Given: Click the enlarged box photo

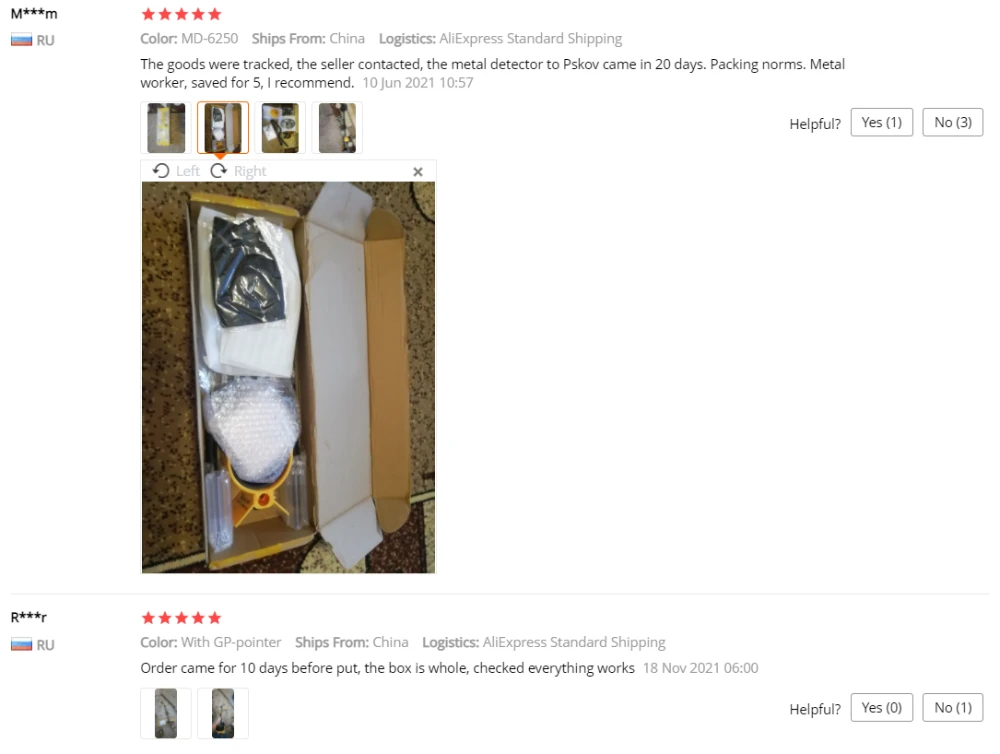Looking at the screenshot, I should (x=288, y=378).
